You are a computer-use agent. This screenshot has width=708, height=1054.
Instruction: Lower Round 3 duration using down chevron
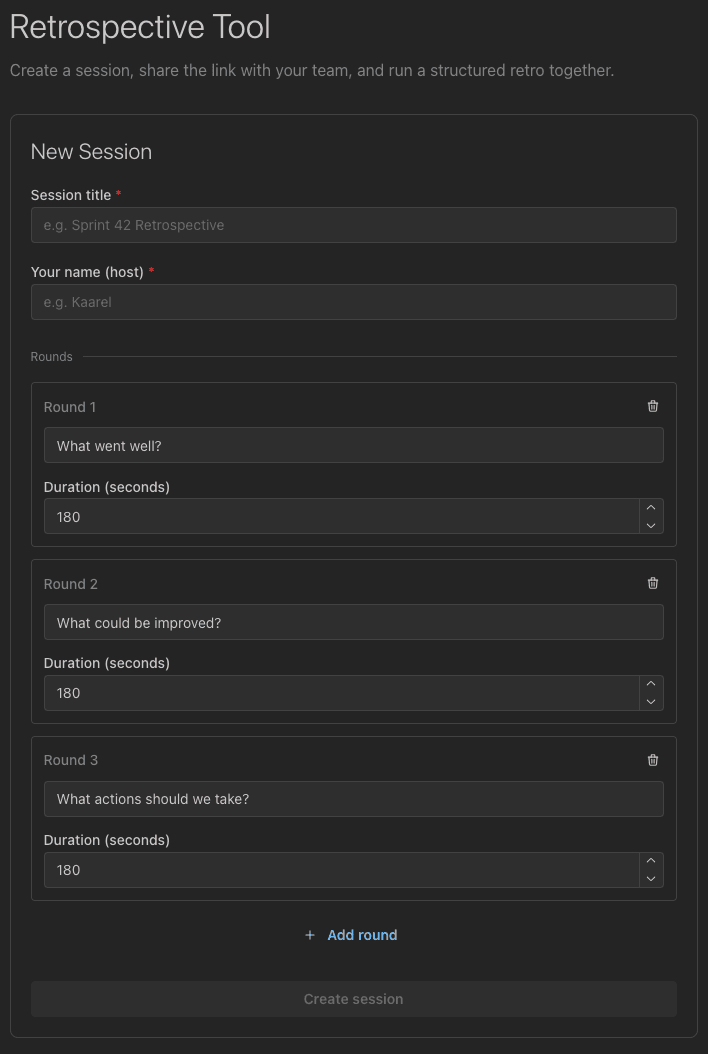point(651,879)
